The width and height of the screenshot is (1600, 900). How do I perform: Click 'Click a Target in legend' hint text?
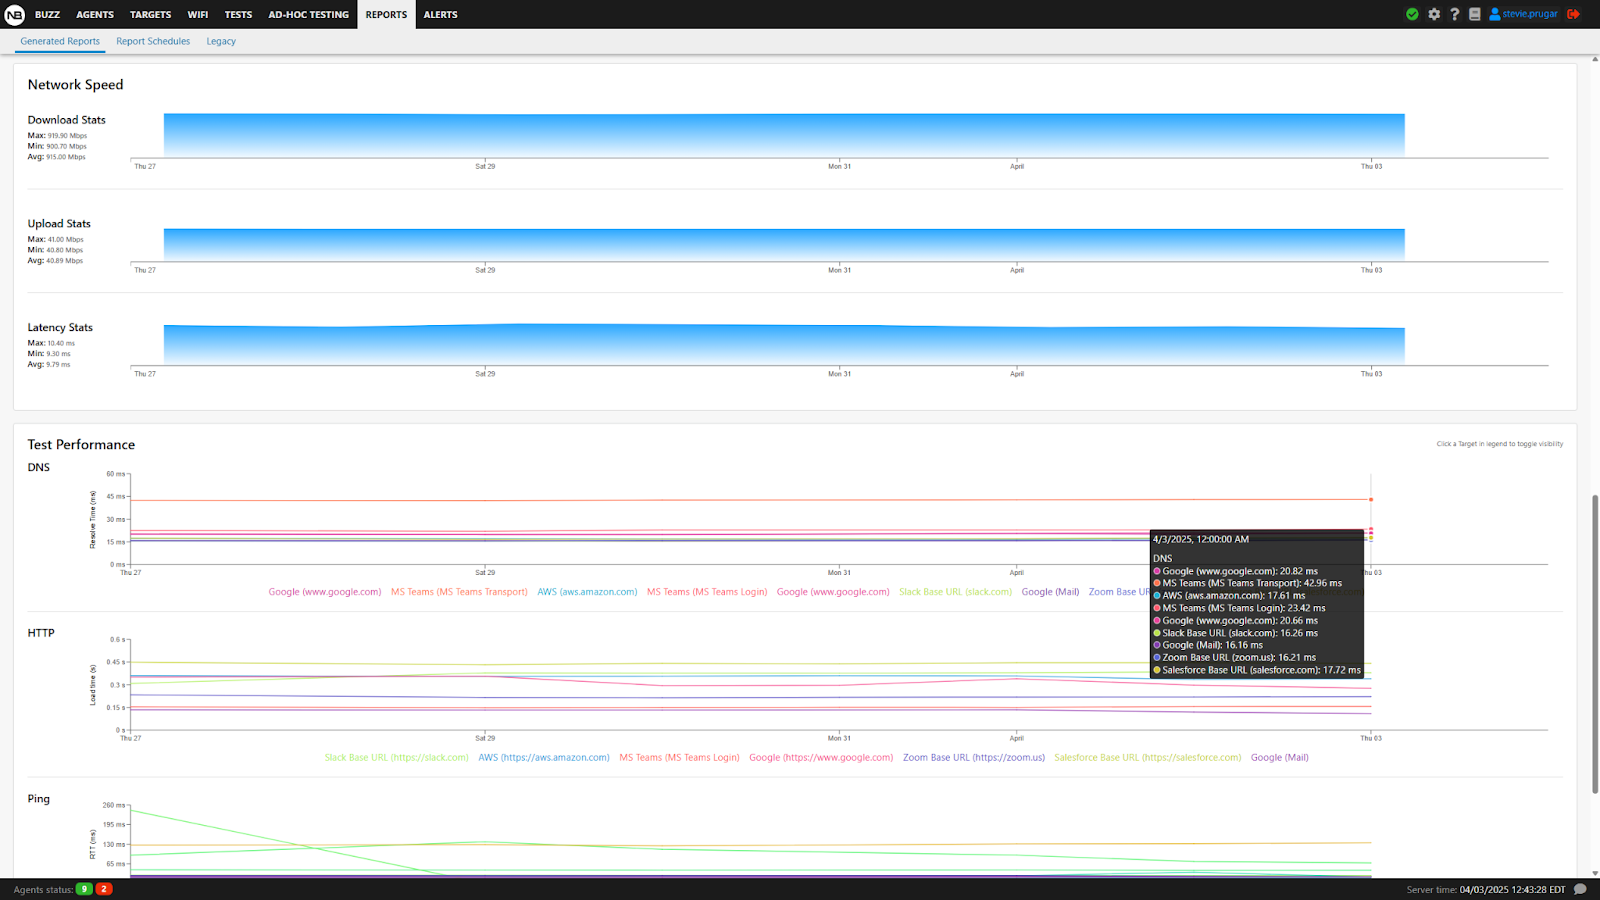[1500, 444]
